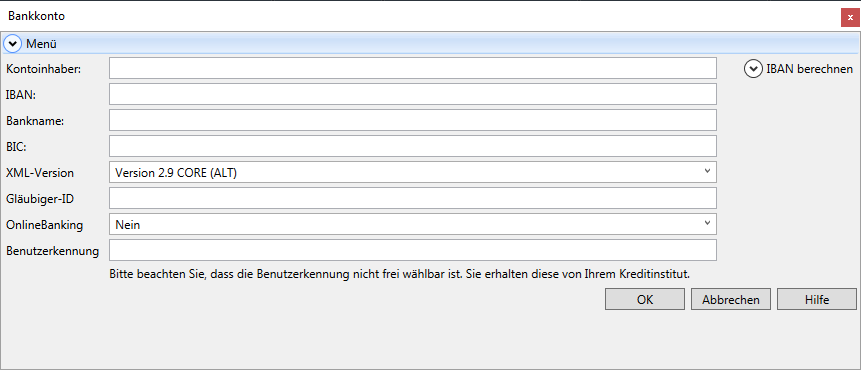Image resolution: width=861 pixels, height=370 pixels.
Task: Click the Menü header bar text
Action: click(x=41, y=44)
